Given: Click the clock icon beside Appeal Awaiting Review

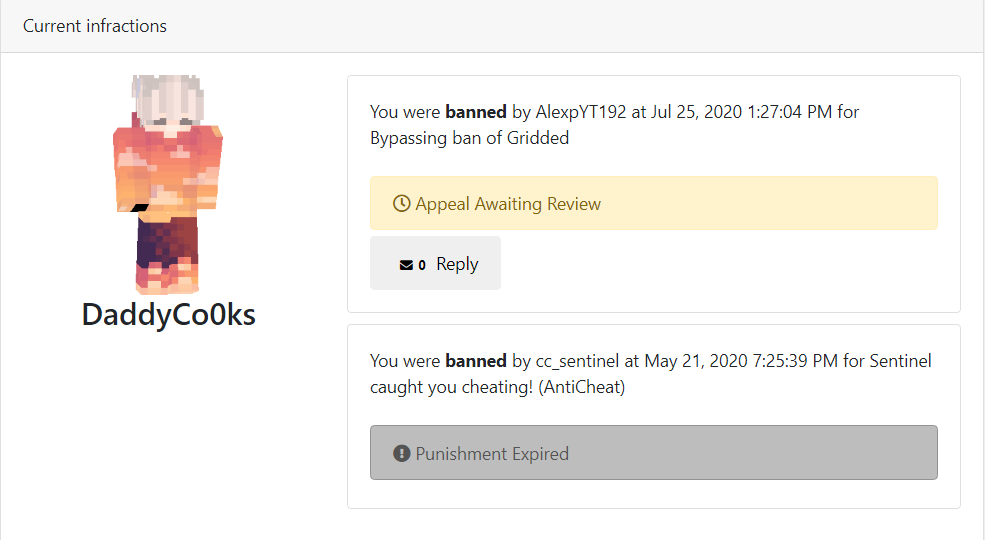Looking at the screenshot, I should pos(401,203).
